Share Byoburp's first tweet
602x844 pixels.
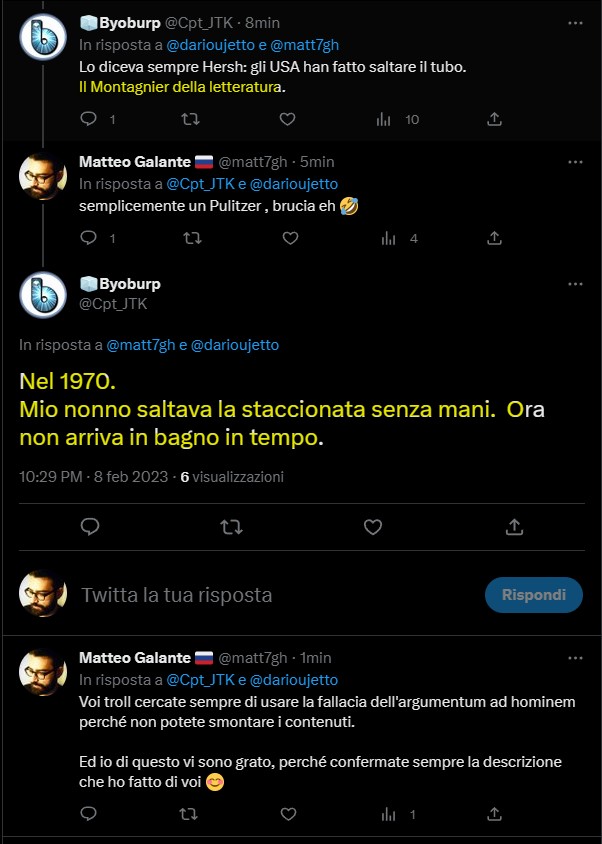pyautogui.click(x=493, y=119)
